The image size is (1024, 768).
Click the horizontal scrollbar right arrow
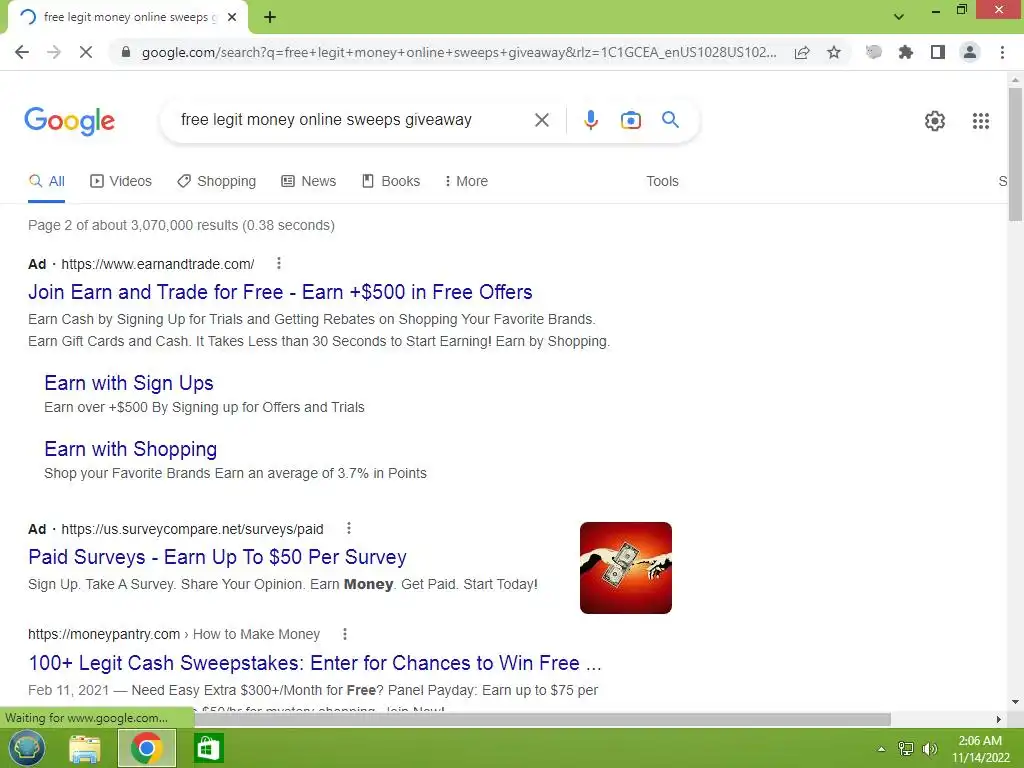999,719
